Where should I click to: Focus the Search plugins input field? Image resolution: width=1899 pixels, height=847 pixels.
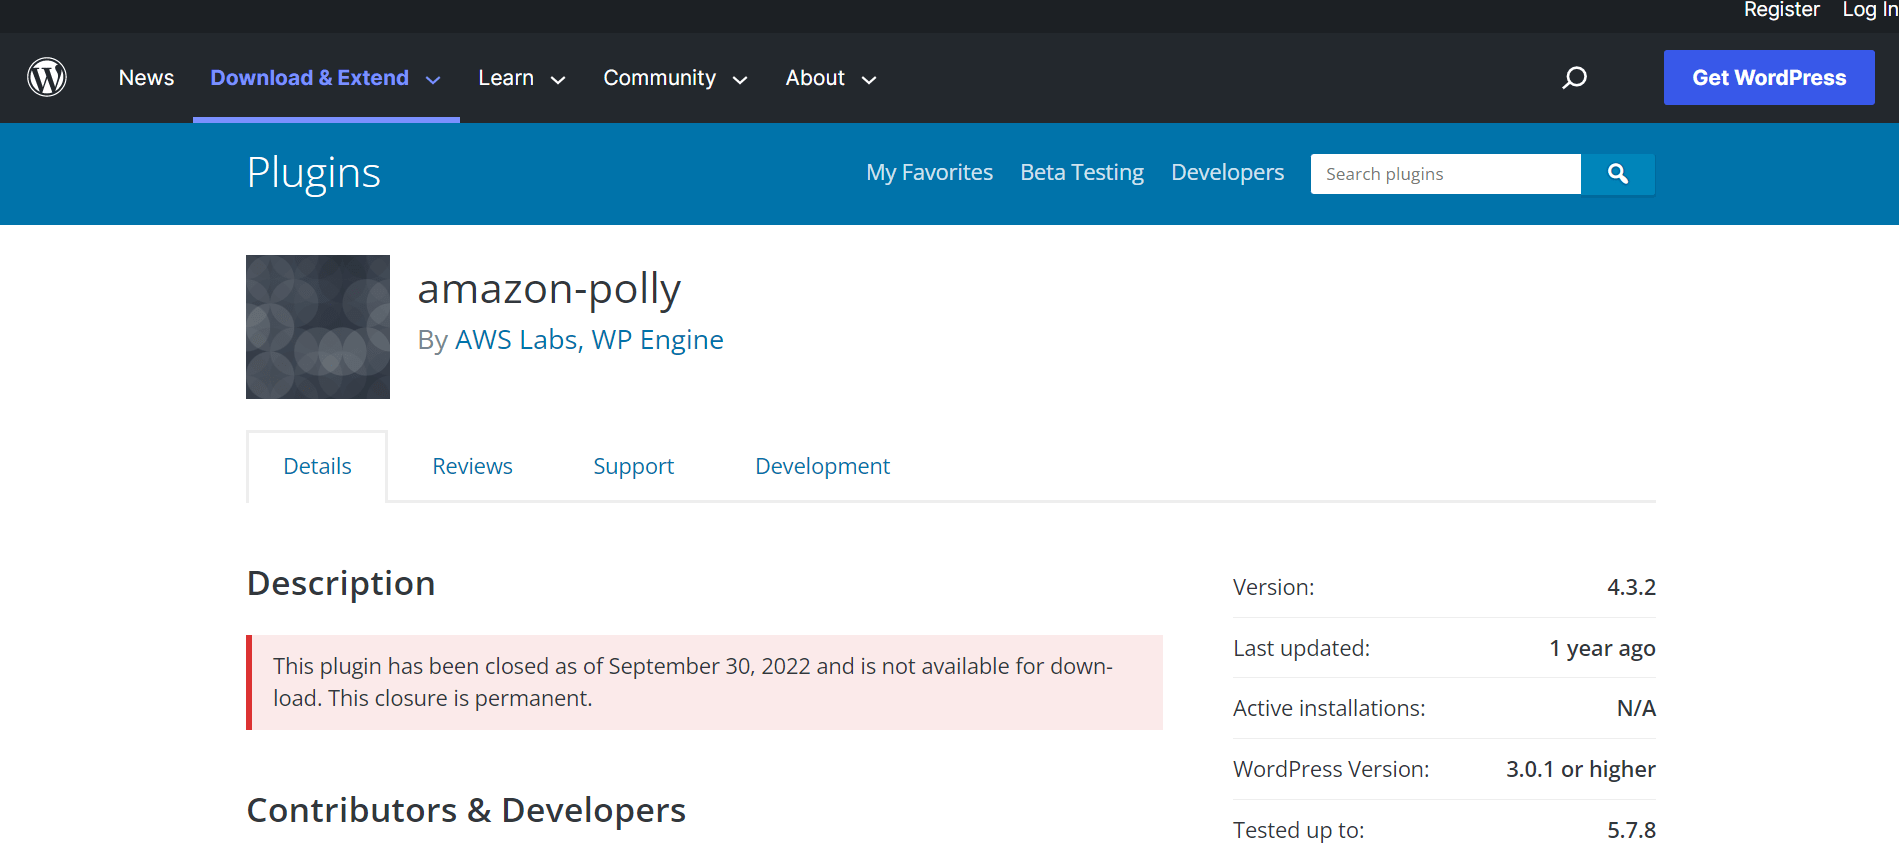click(1445, 174)
